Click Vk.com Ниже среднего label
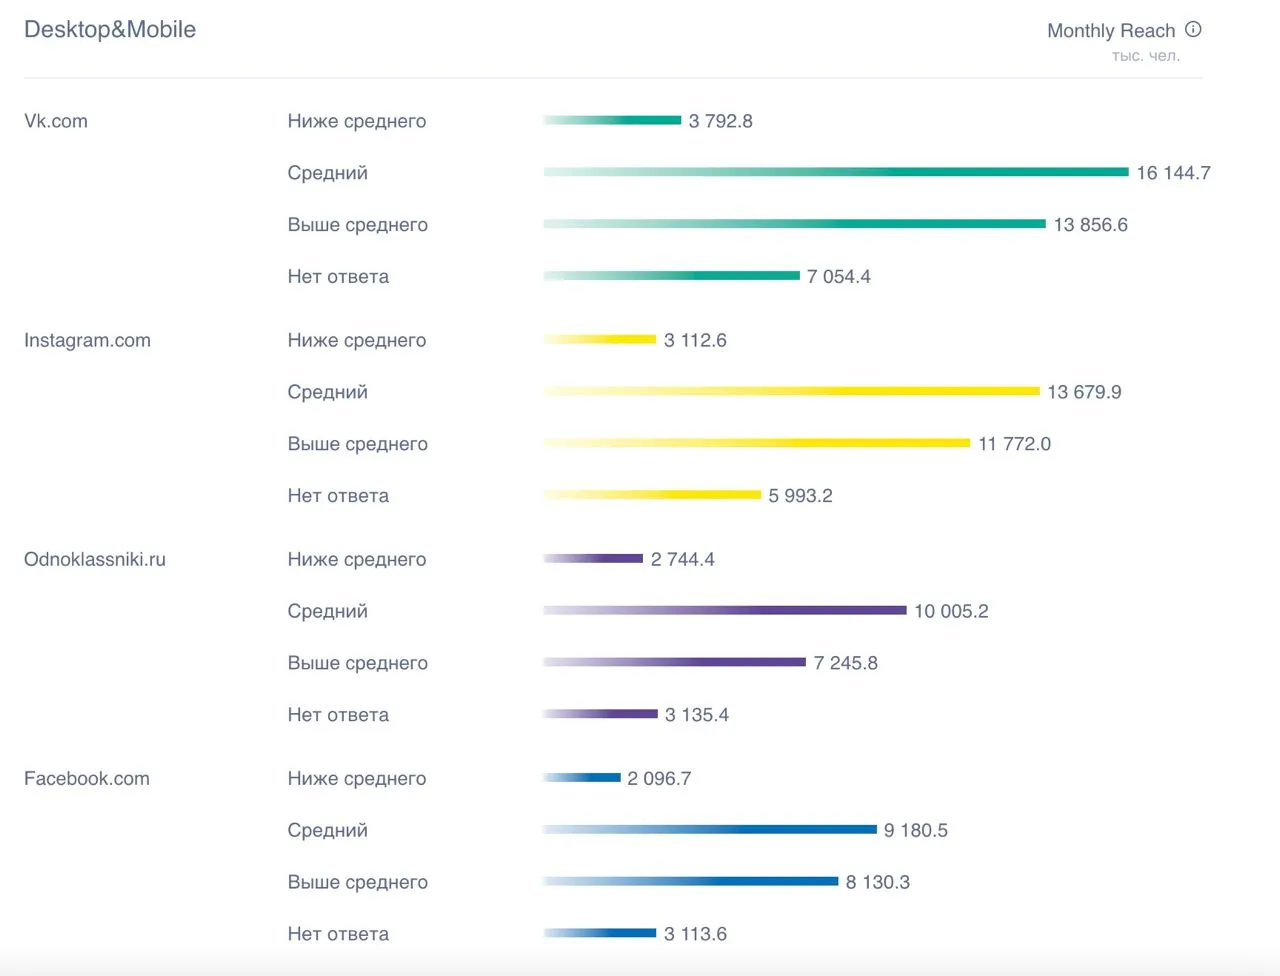The image size is (1280, 976). [x=357, y=121]
